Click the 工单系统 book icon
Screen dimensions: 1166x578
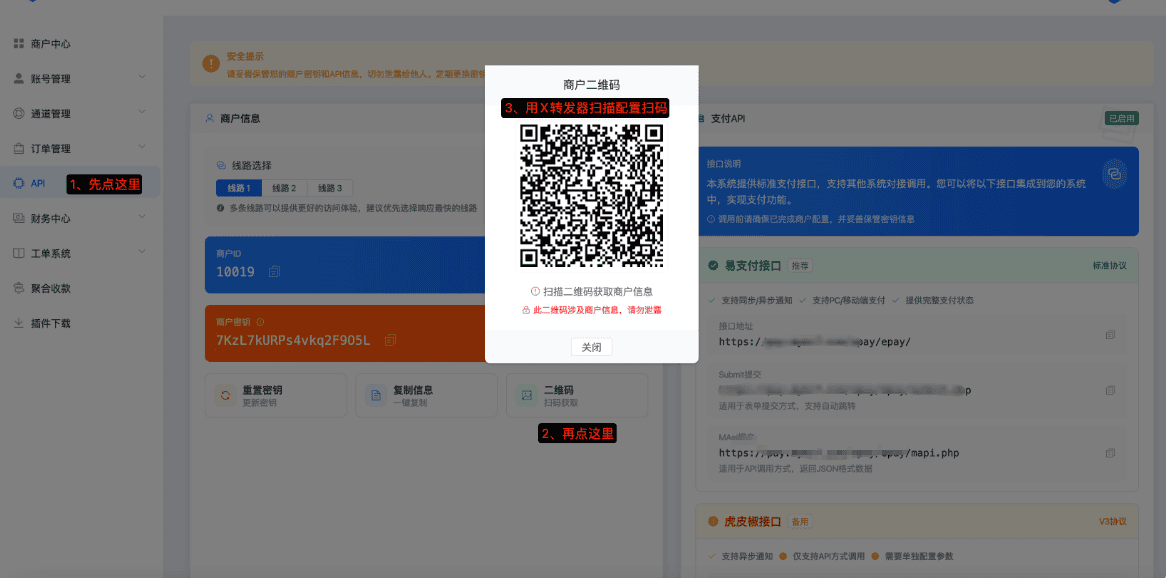tap(19, 253)
